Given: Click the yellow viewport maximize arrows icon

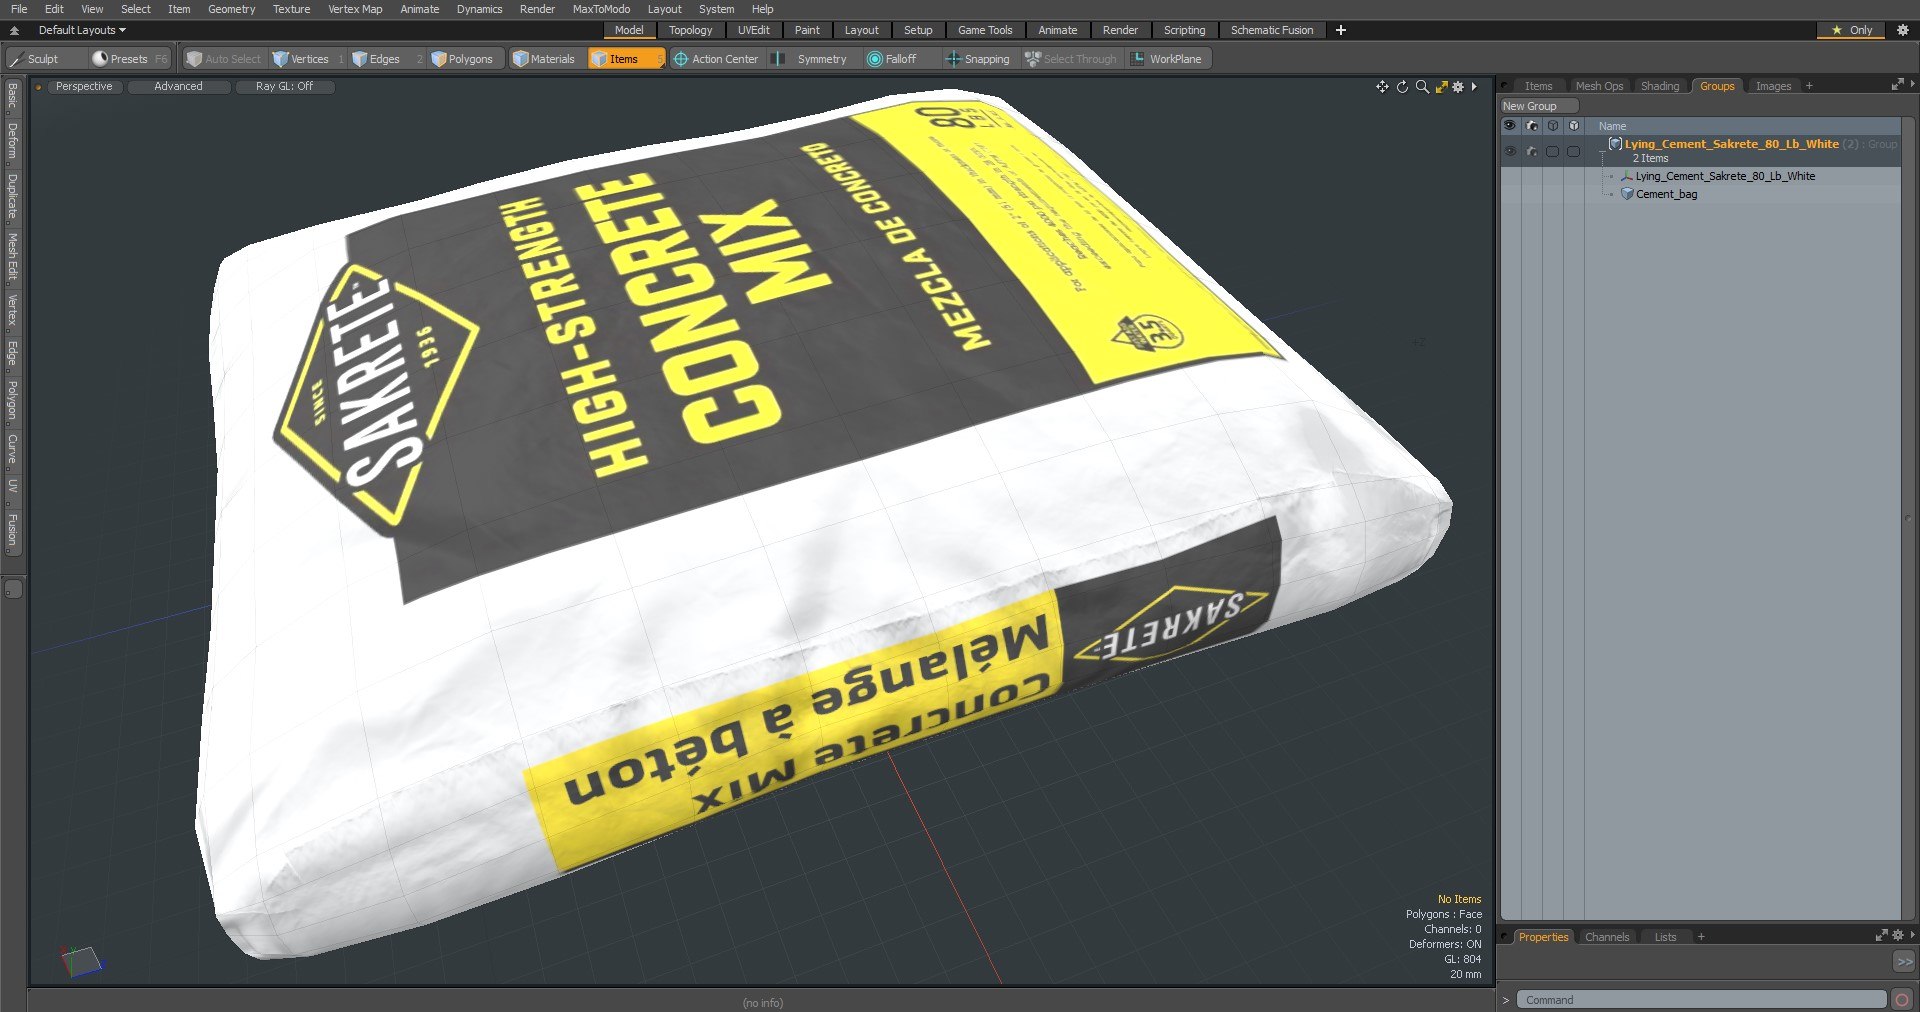Looking at the screenshot, I should tap(1441, 87).
